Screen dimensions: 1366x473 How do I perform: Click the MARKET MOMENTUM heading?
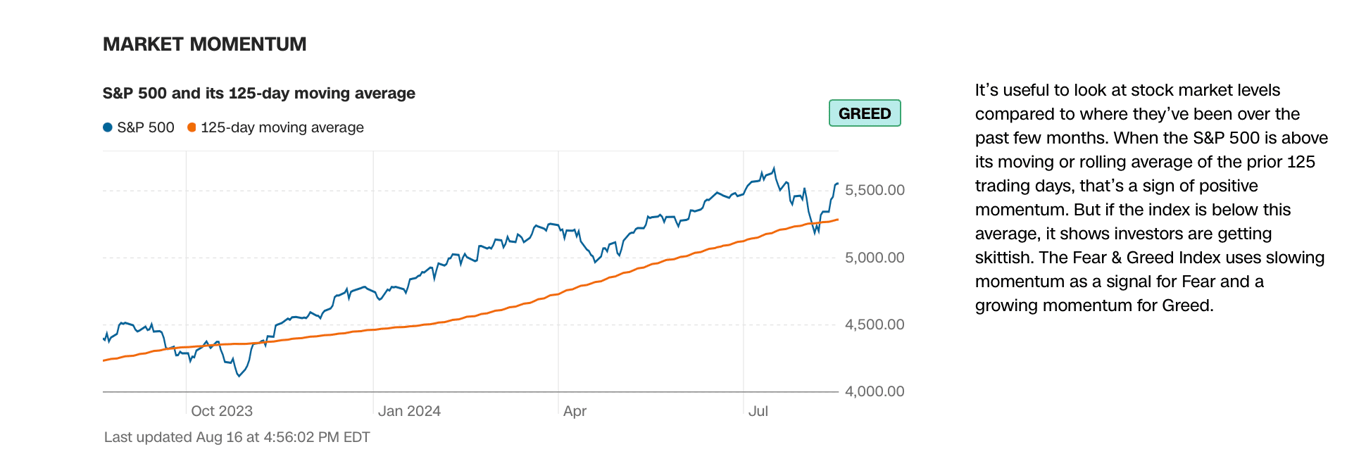[205, 45]
